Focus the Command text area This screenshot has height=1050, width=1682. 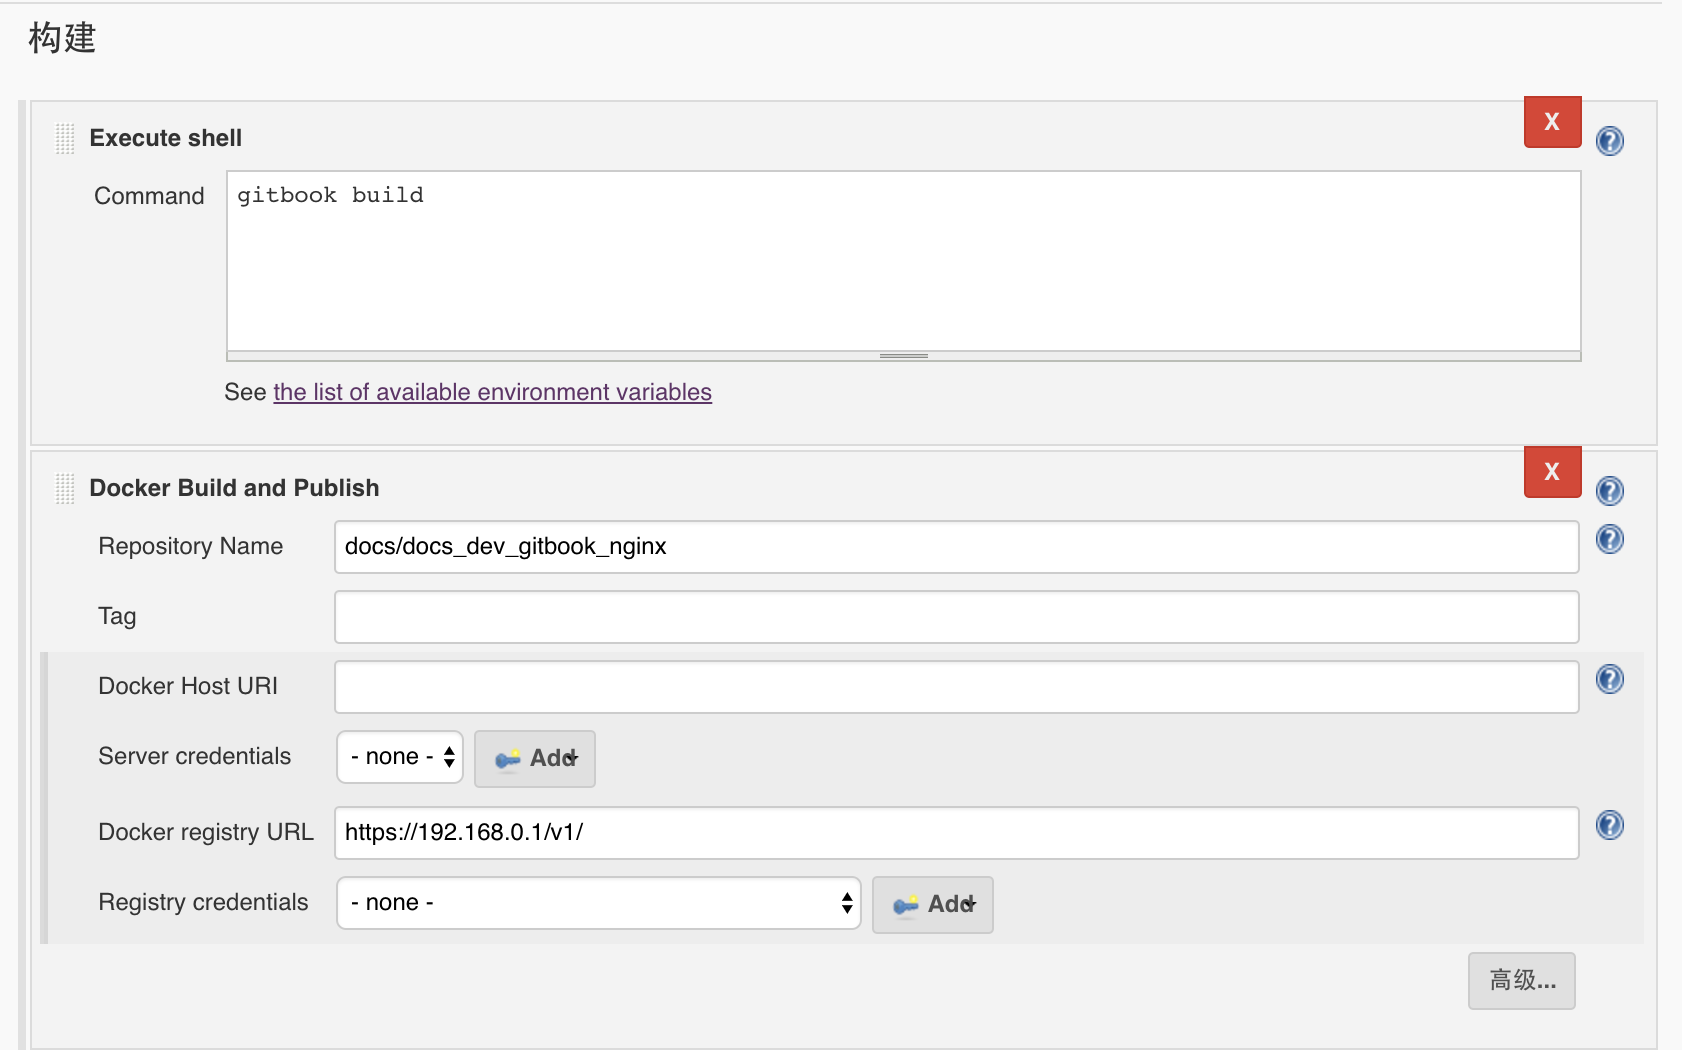click(x=903, y=262)
